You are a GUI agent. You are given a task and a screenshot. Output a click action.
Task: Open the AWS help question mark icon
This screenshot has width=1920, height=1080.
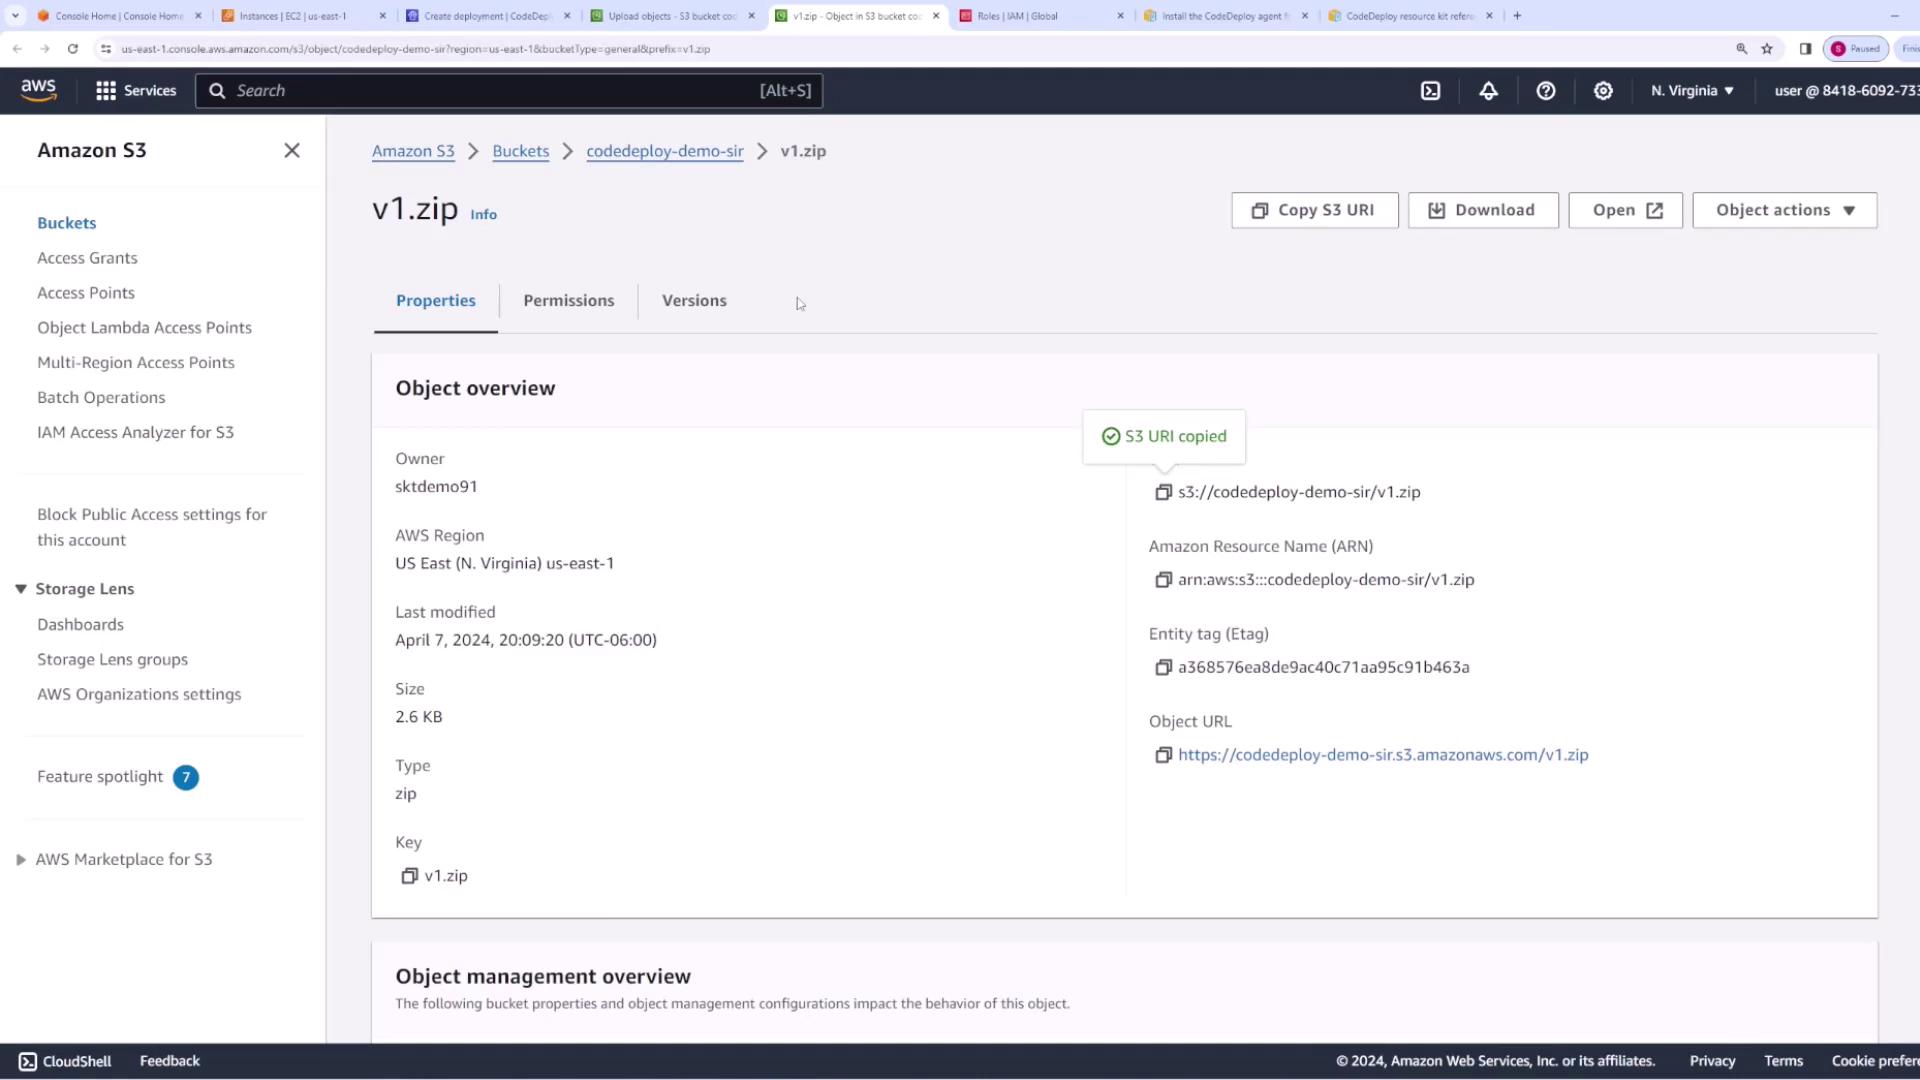click(1546, 91)
